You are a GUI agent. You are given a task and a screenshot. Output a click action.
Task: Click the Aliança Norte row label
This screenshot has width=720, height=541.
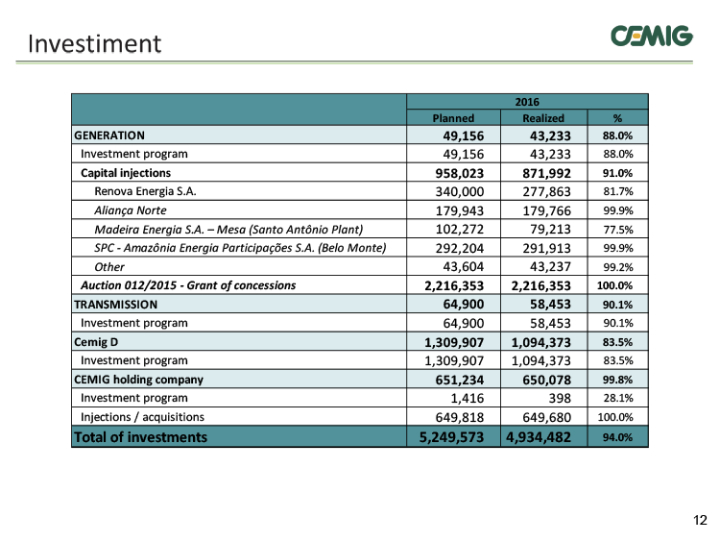[130, 210]
